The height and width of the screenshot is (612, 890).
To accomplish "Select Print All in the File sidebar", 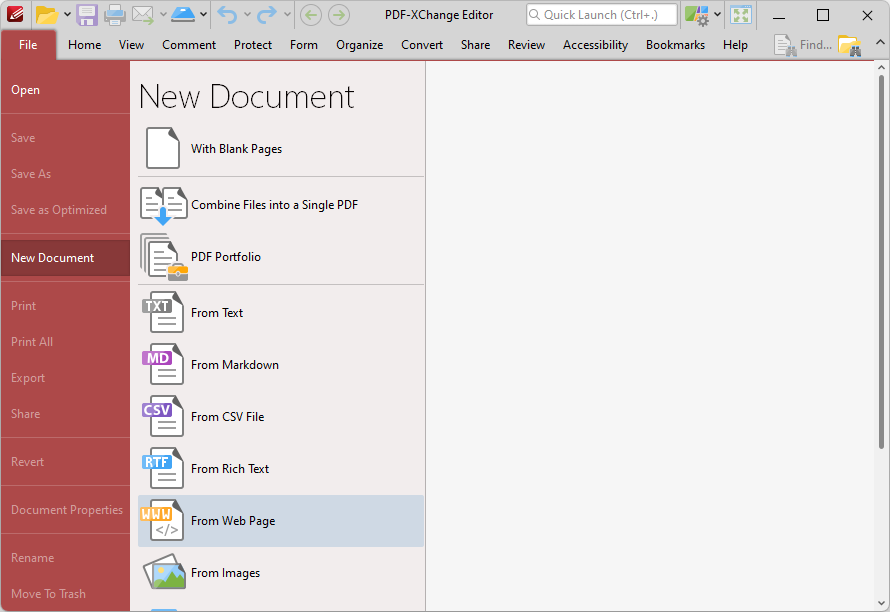I will pos(65,342).
